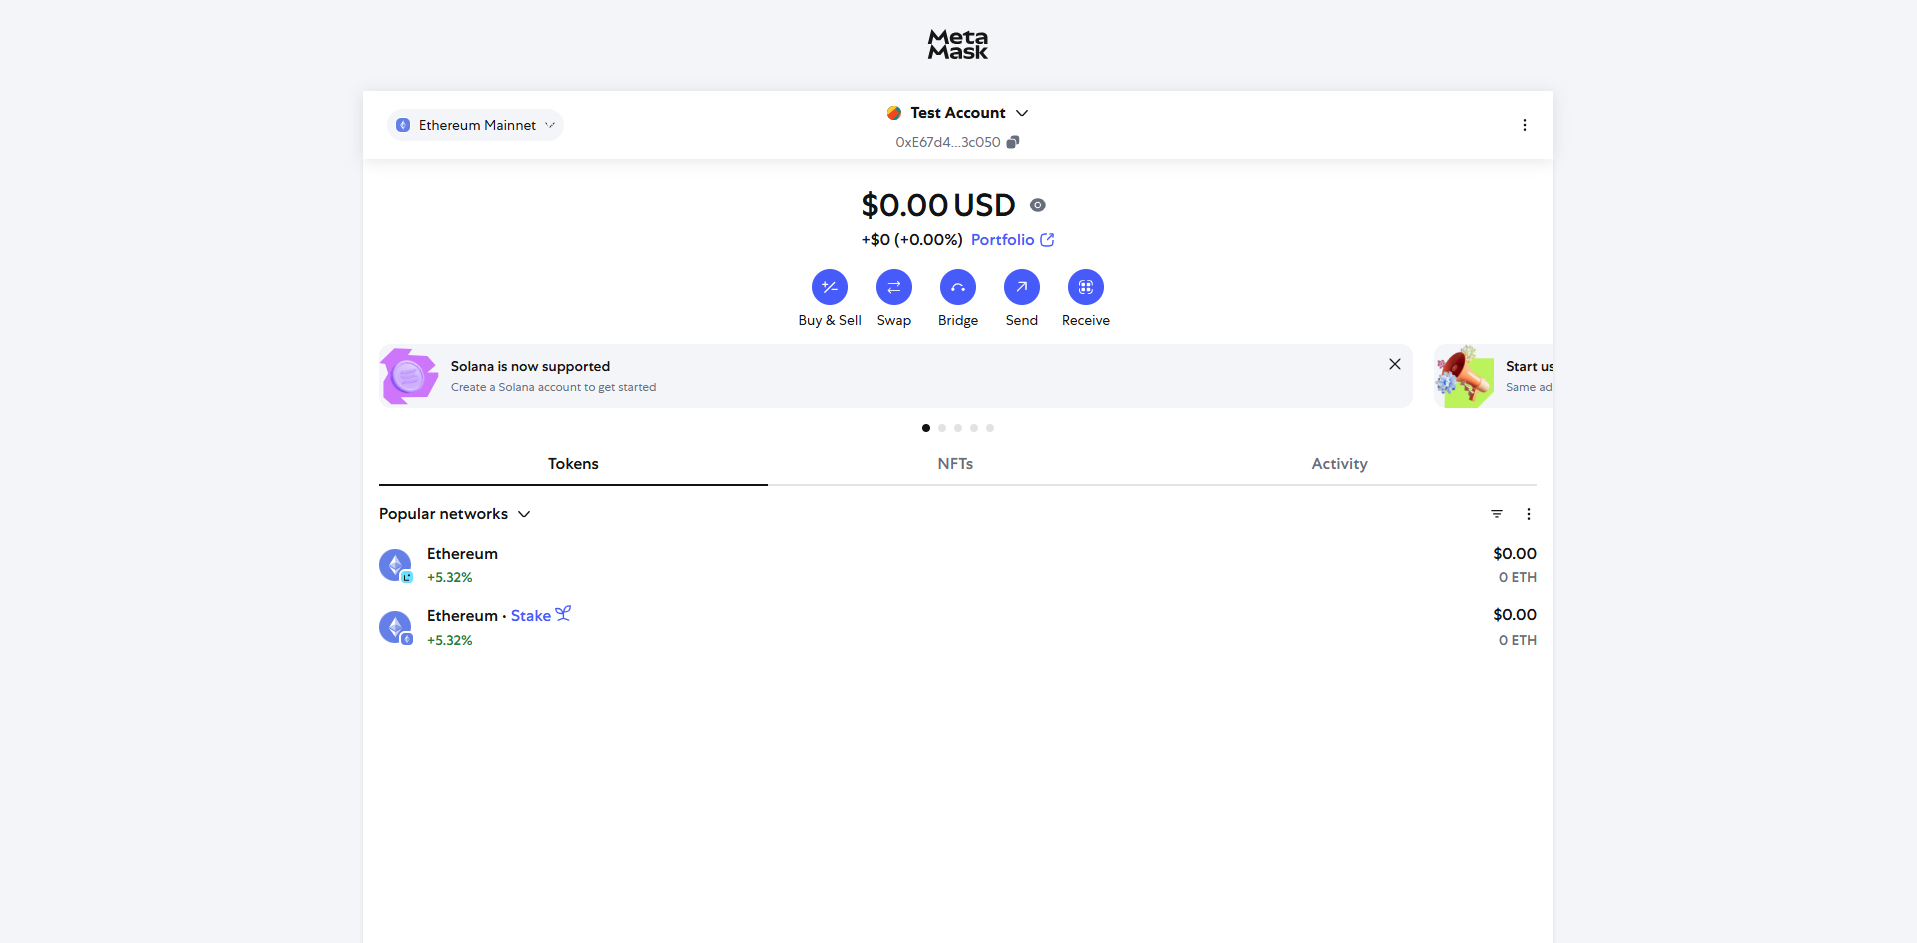The width and height of the screenshot is (1917, 943).
Task: Hide the balance using the eye icon
Action: 1038,205
